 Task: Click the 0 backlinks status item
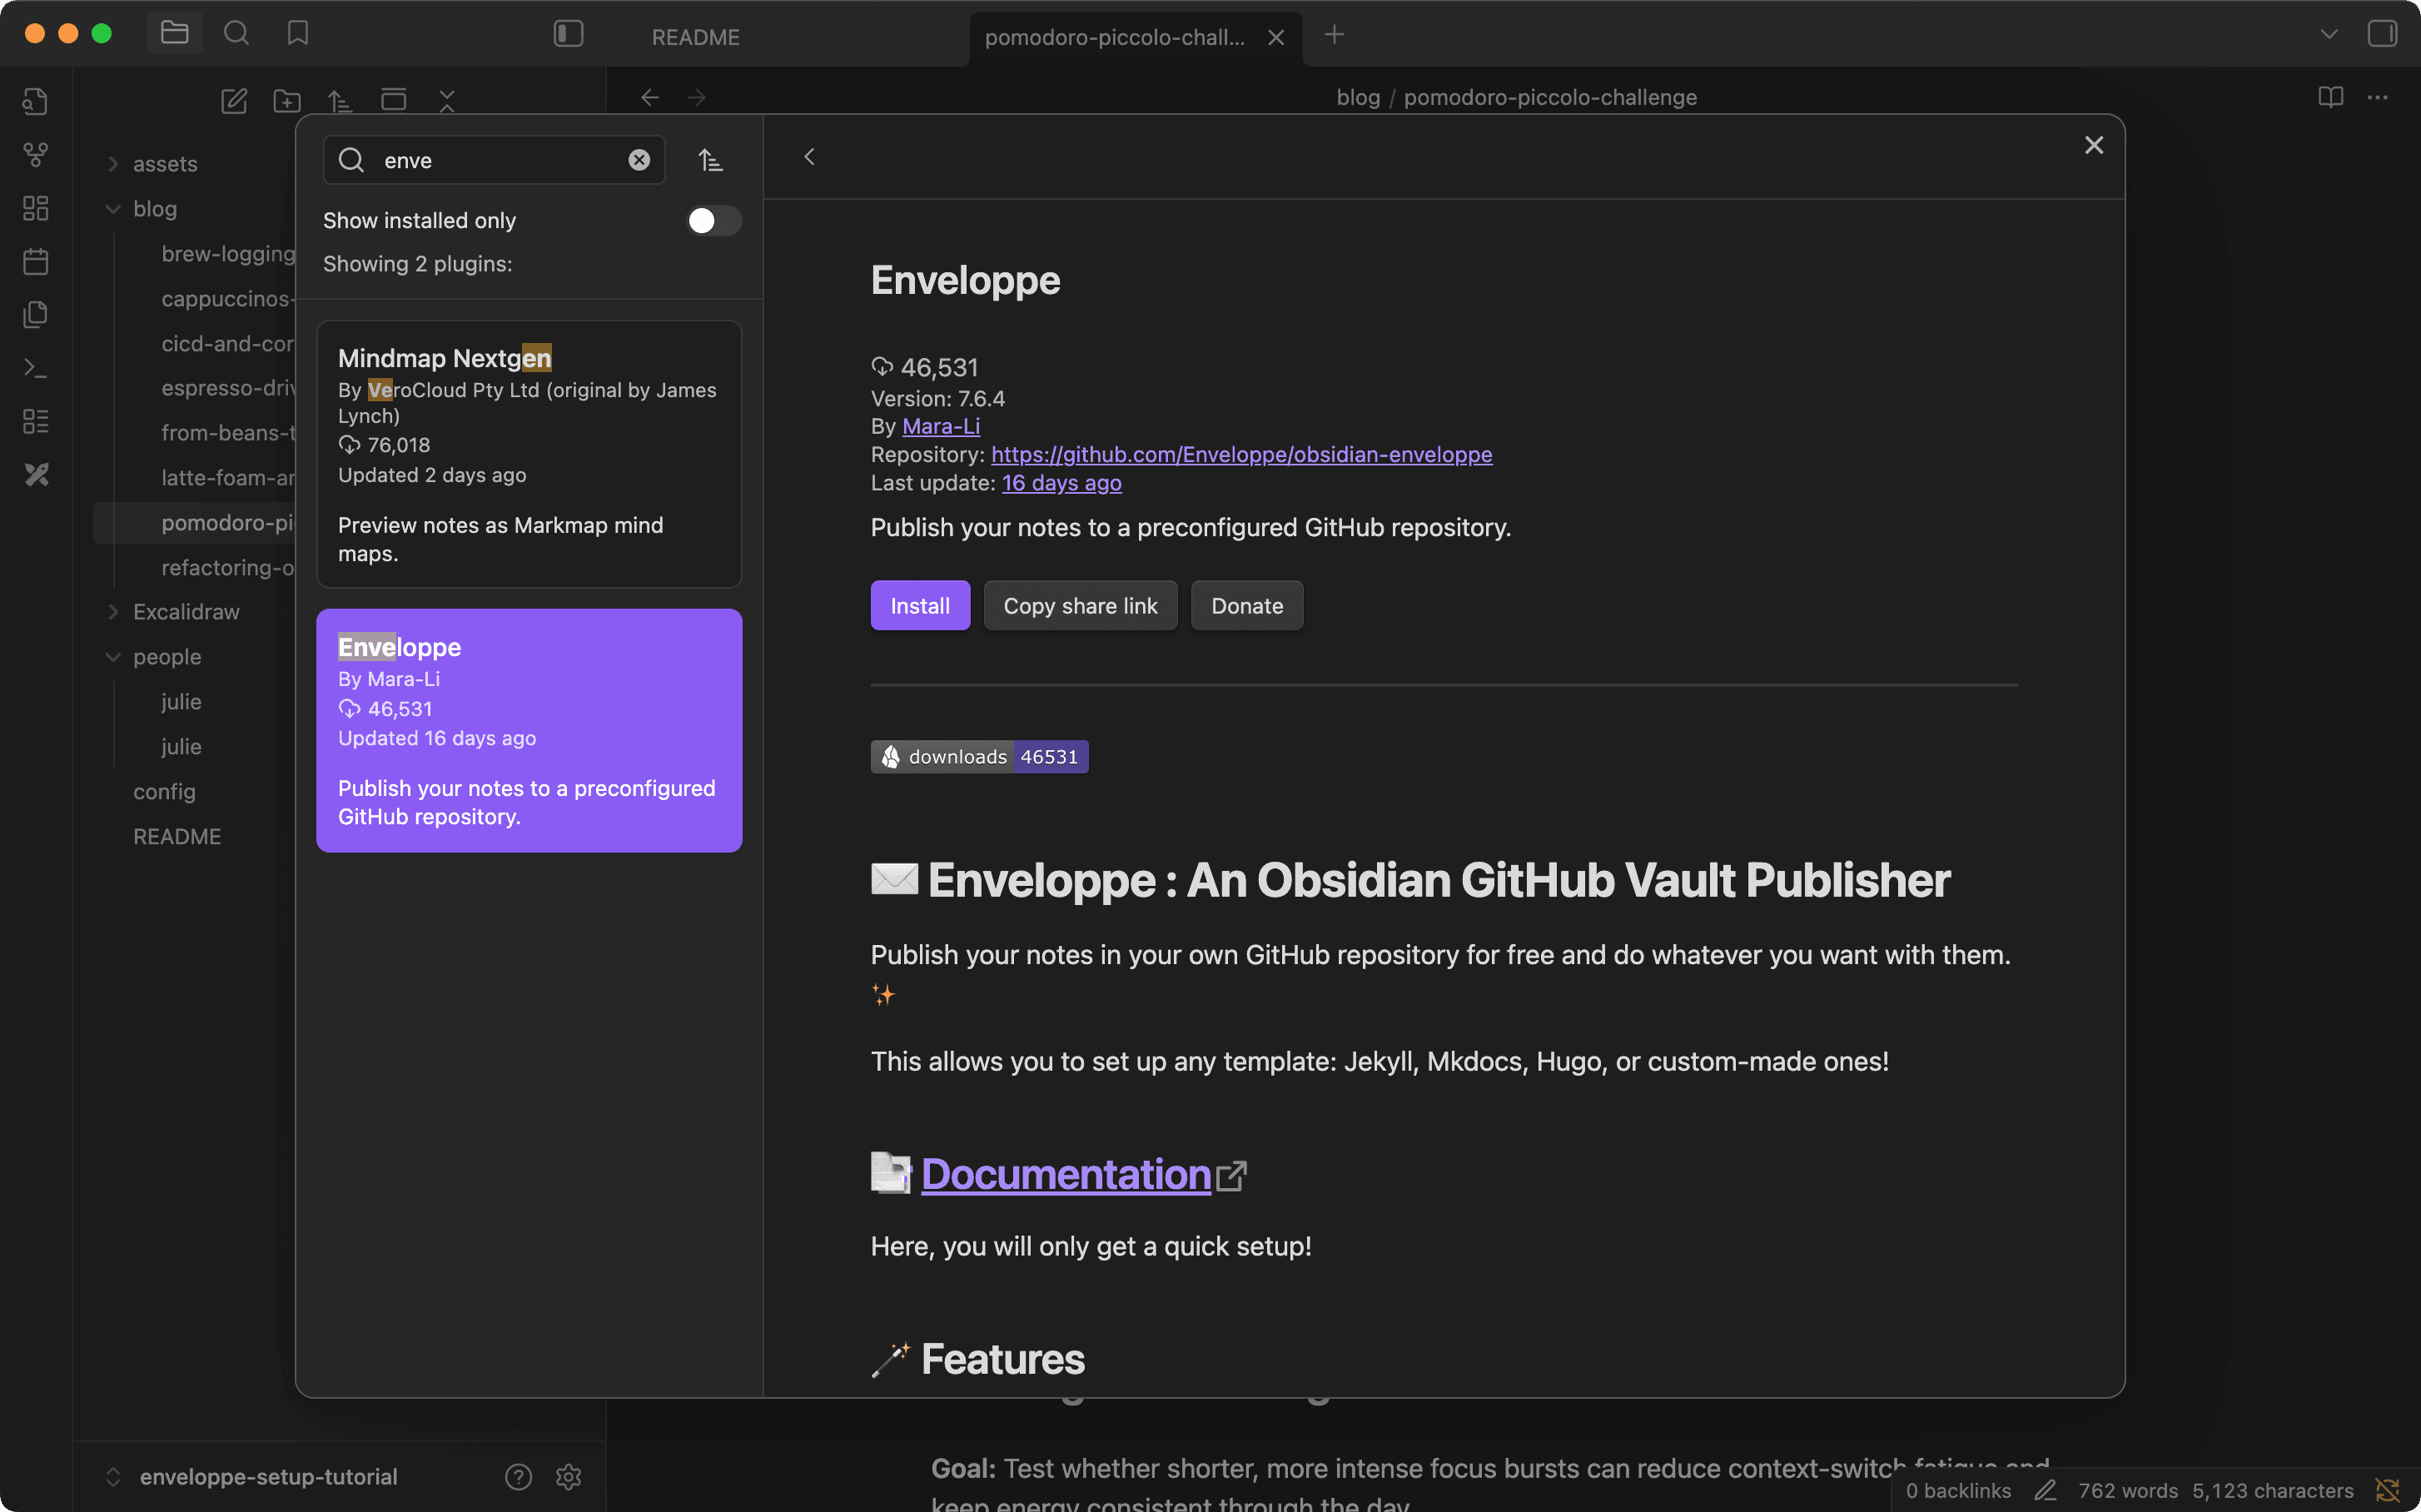pyautogui.click(x=1958, y=1491)
